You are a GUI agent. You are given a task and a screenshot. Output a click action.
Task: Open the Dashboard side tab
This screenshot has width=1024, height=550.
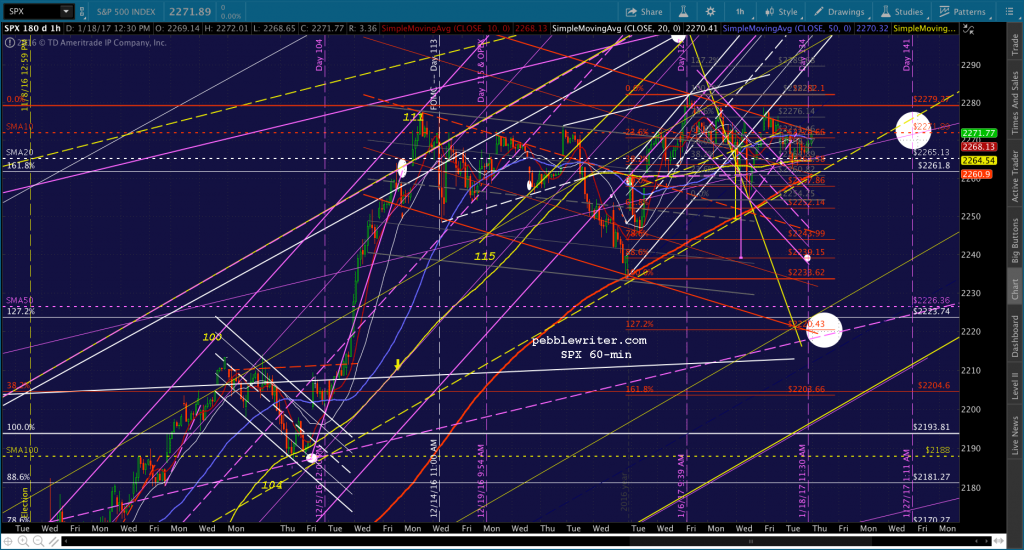pyautogui.click(x=1015, y=336)
